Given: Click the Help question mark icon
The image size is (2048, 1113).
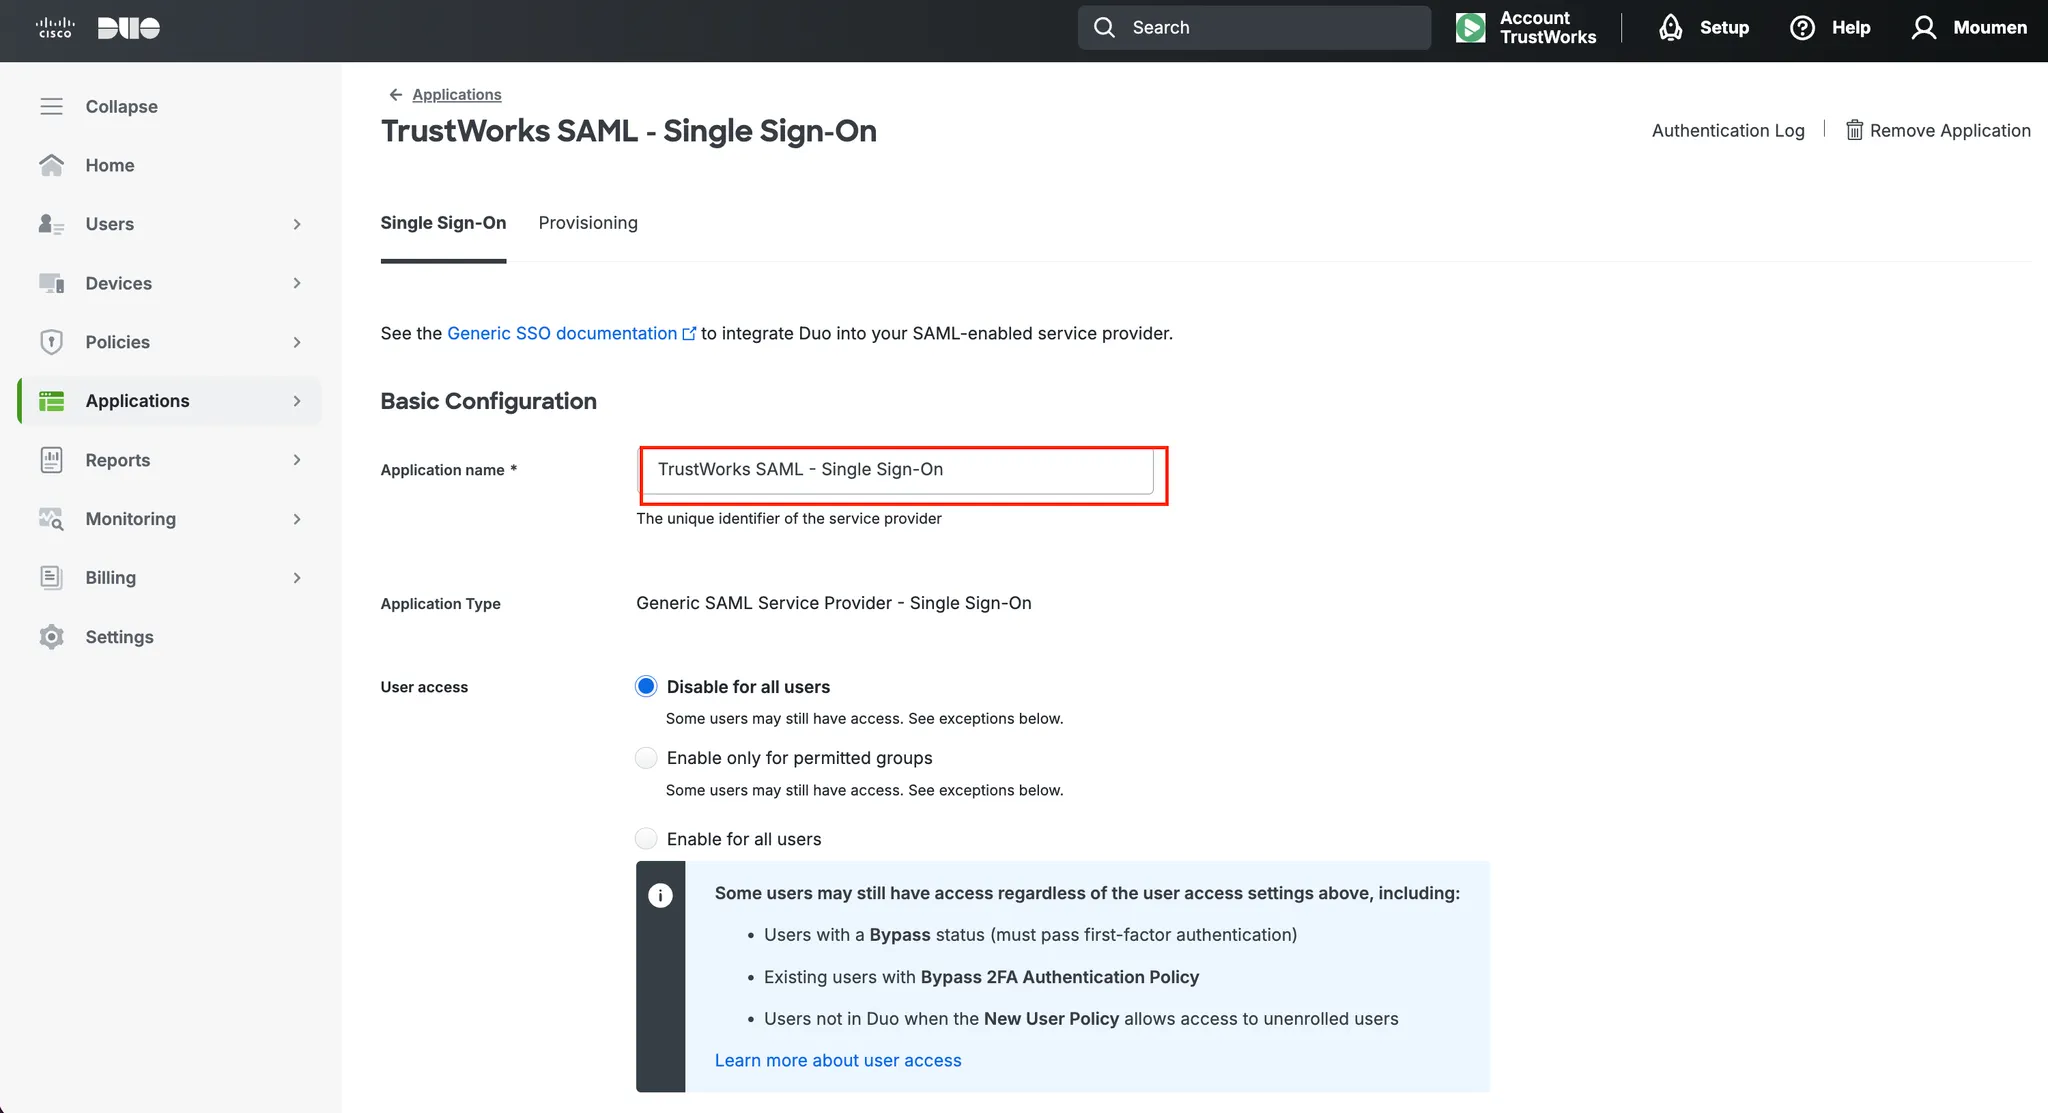Looking at the screenshot, I should 1802,28.
